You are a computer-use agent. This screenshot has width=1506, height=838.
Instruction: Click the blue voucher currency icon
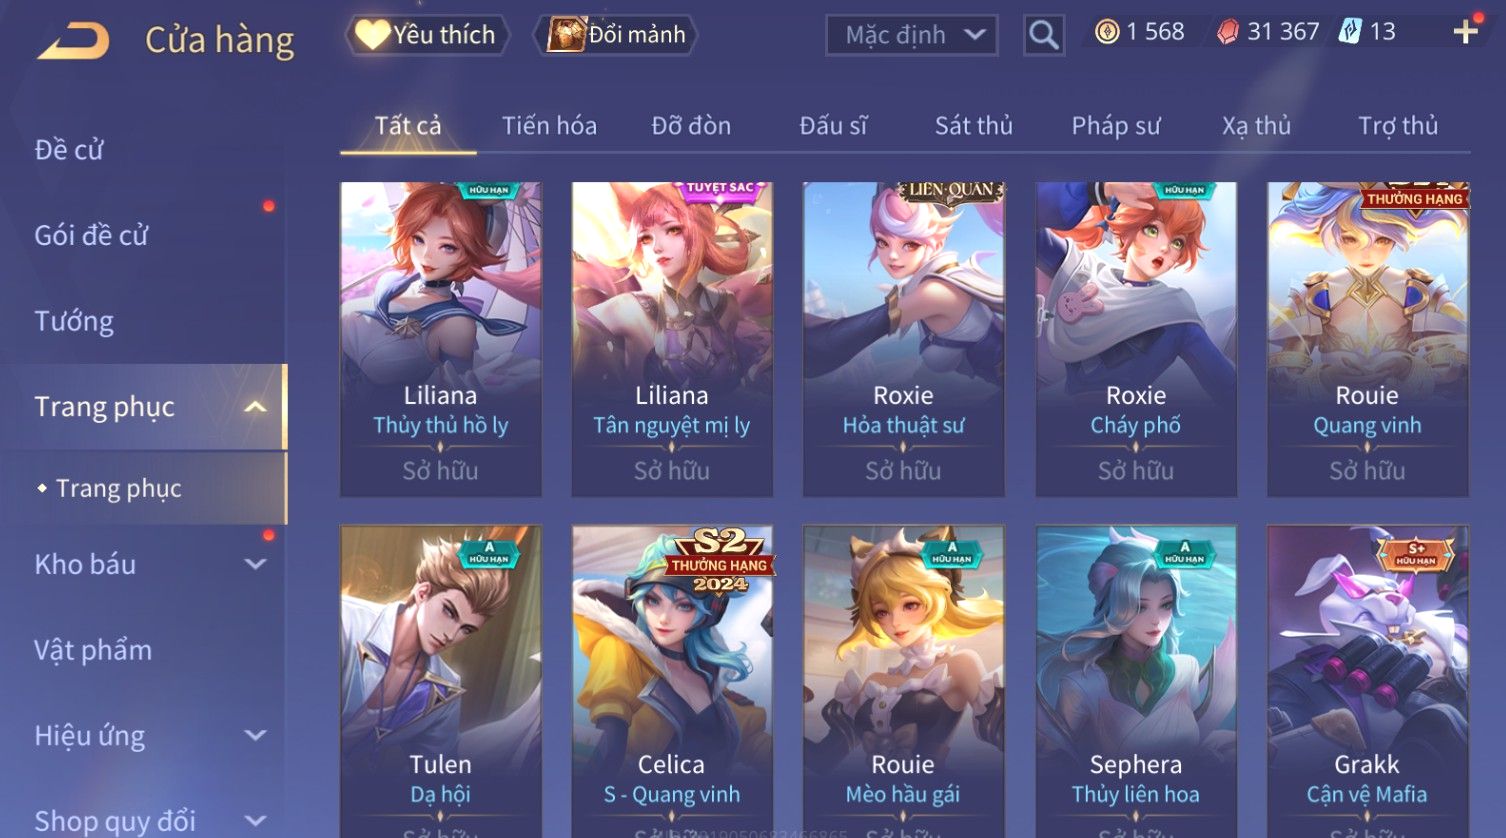point(1350,32)
